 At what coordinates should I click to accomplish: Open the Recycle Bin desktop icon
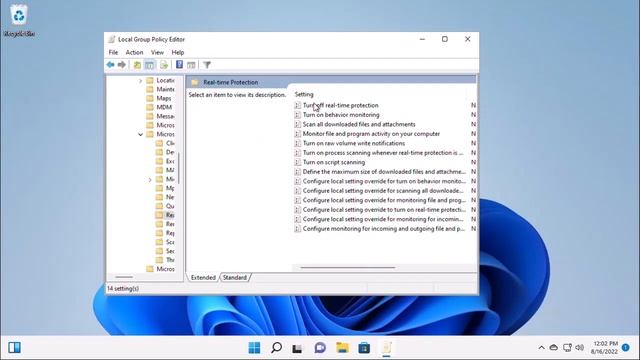19,20
